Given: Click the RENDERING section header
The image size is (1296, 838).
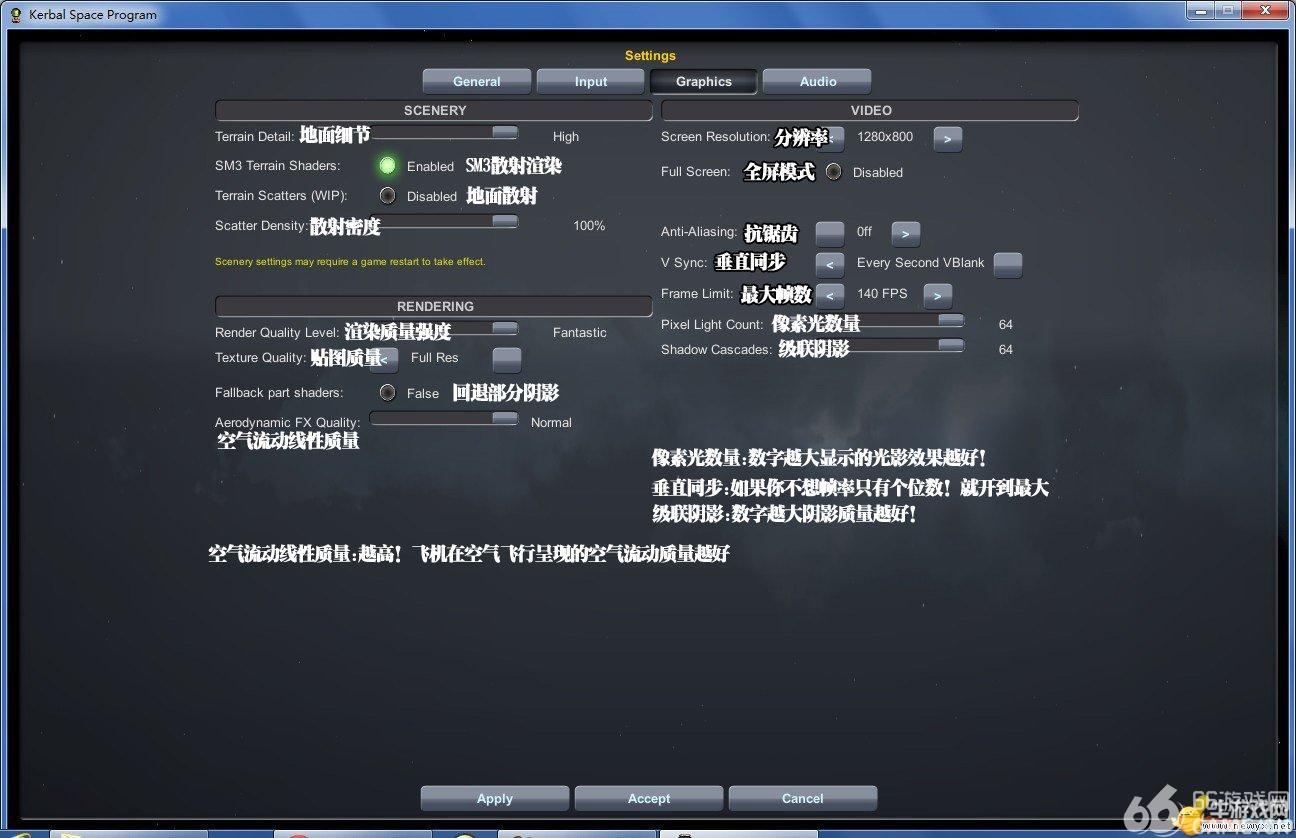Looking at the screenshot, I should [434, 306].
